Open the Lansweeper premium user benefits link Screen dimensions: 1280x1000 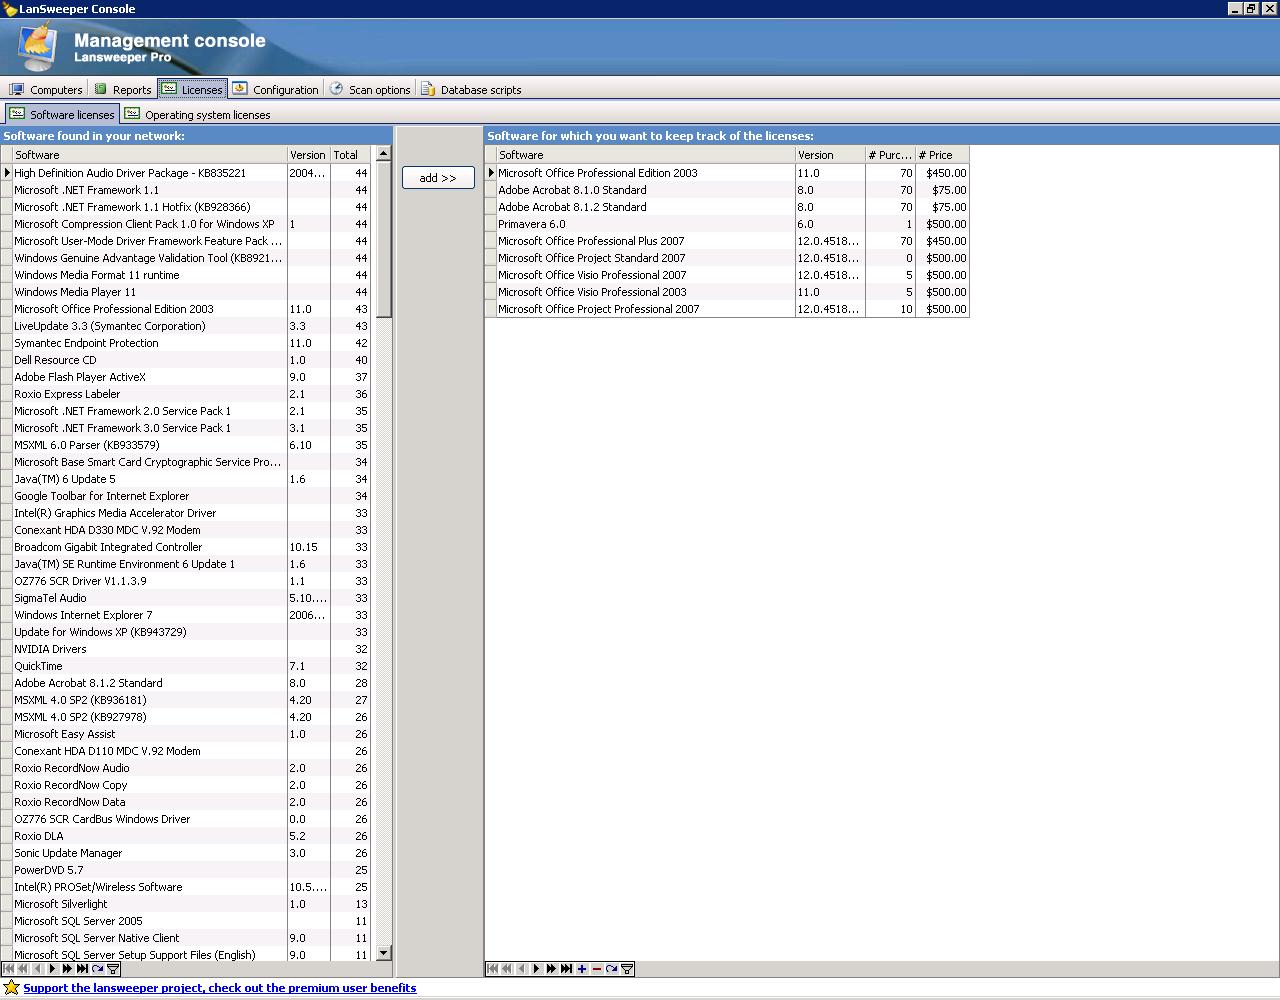coord(219,988)
